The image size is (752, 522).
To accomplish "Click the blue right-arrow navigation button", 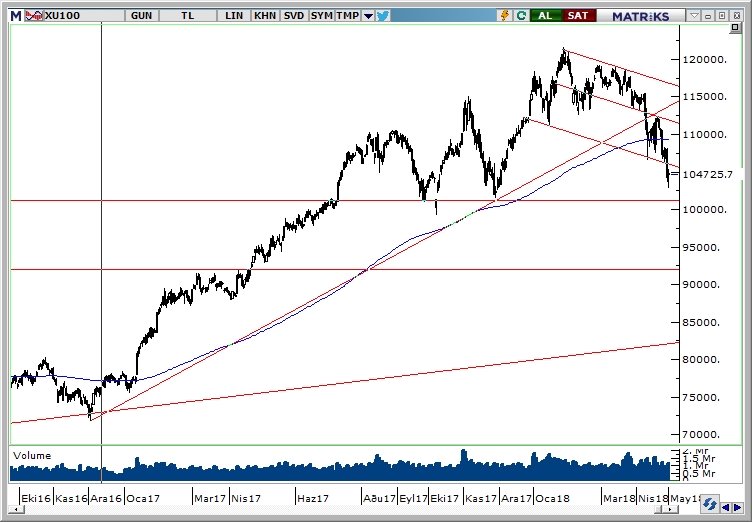I will (738, 507).
